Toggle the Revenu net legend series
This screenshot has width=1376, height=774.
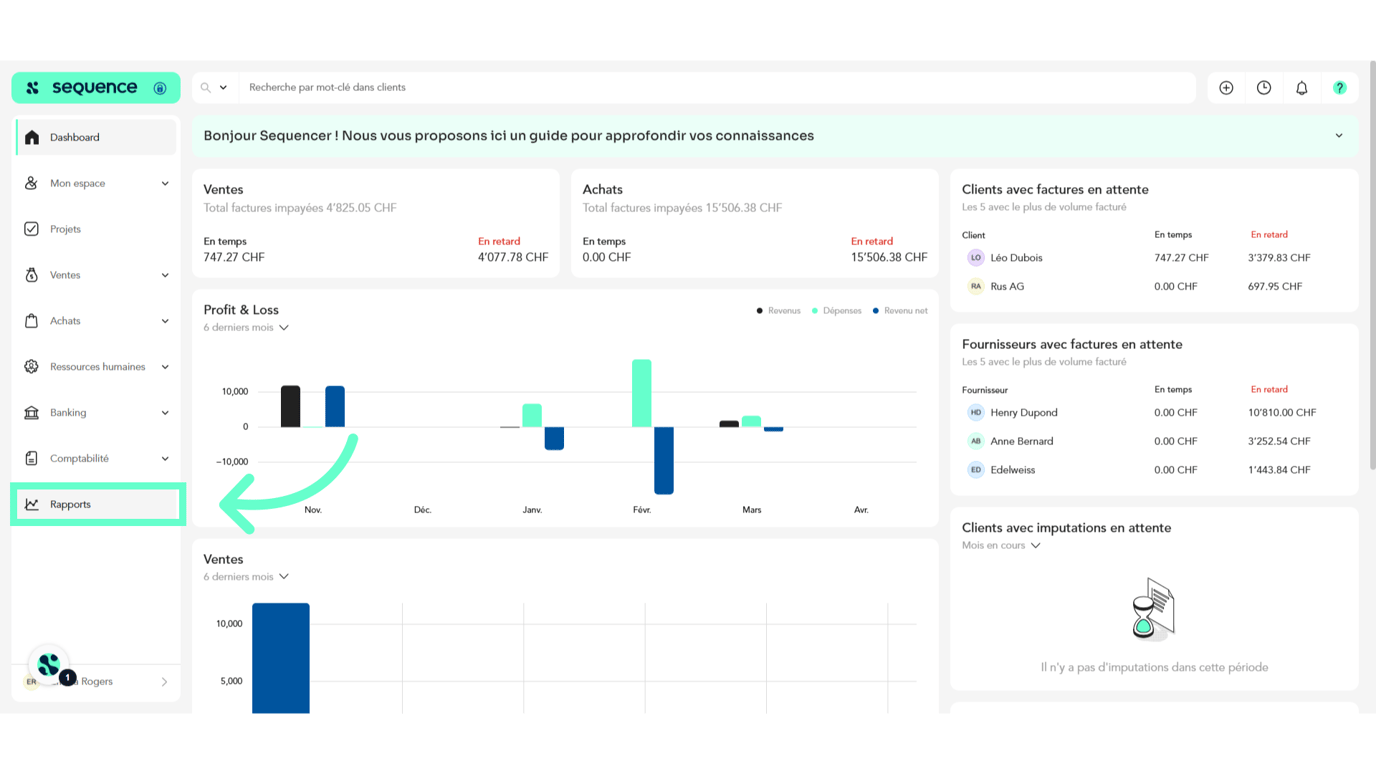pyautogui.click(x=900, y=311)
